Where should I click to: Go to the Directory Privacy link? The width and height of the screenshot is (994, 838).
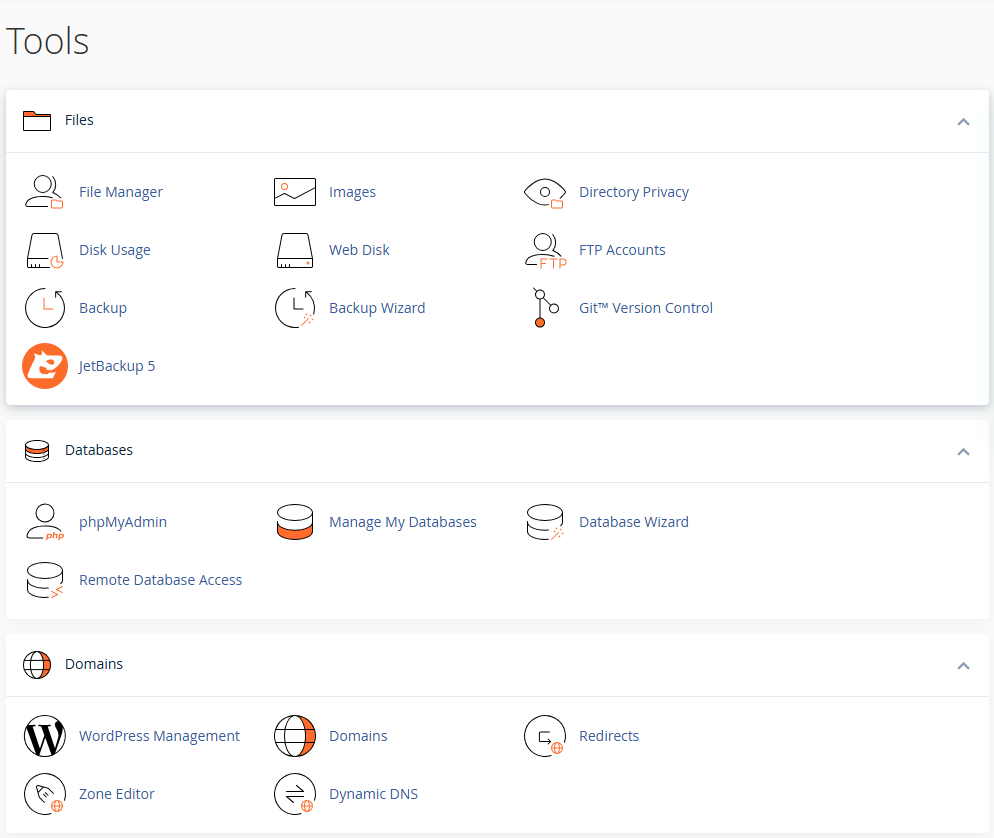coord(634,192)
